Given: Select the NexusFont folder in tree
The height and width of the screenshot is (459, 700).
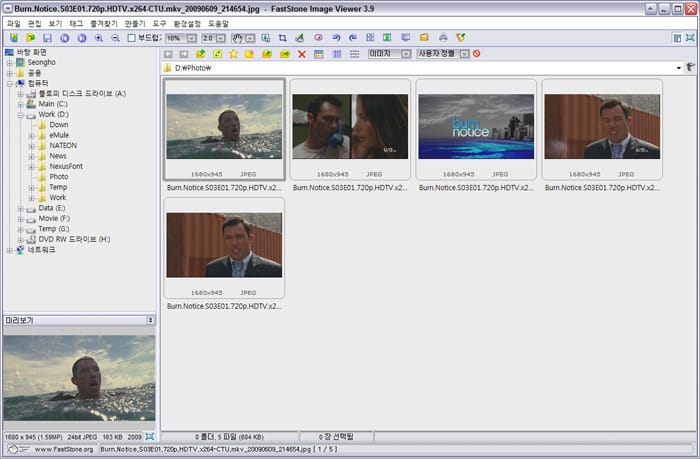Looking at the screenshot, I should [x=66, y=166].
